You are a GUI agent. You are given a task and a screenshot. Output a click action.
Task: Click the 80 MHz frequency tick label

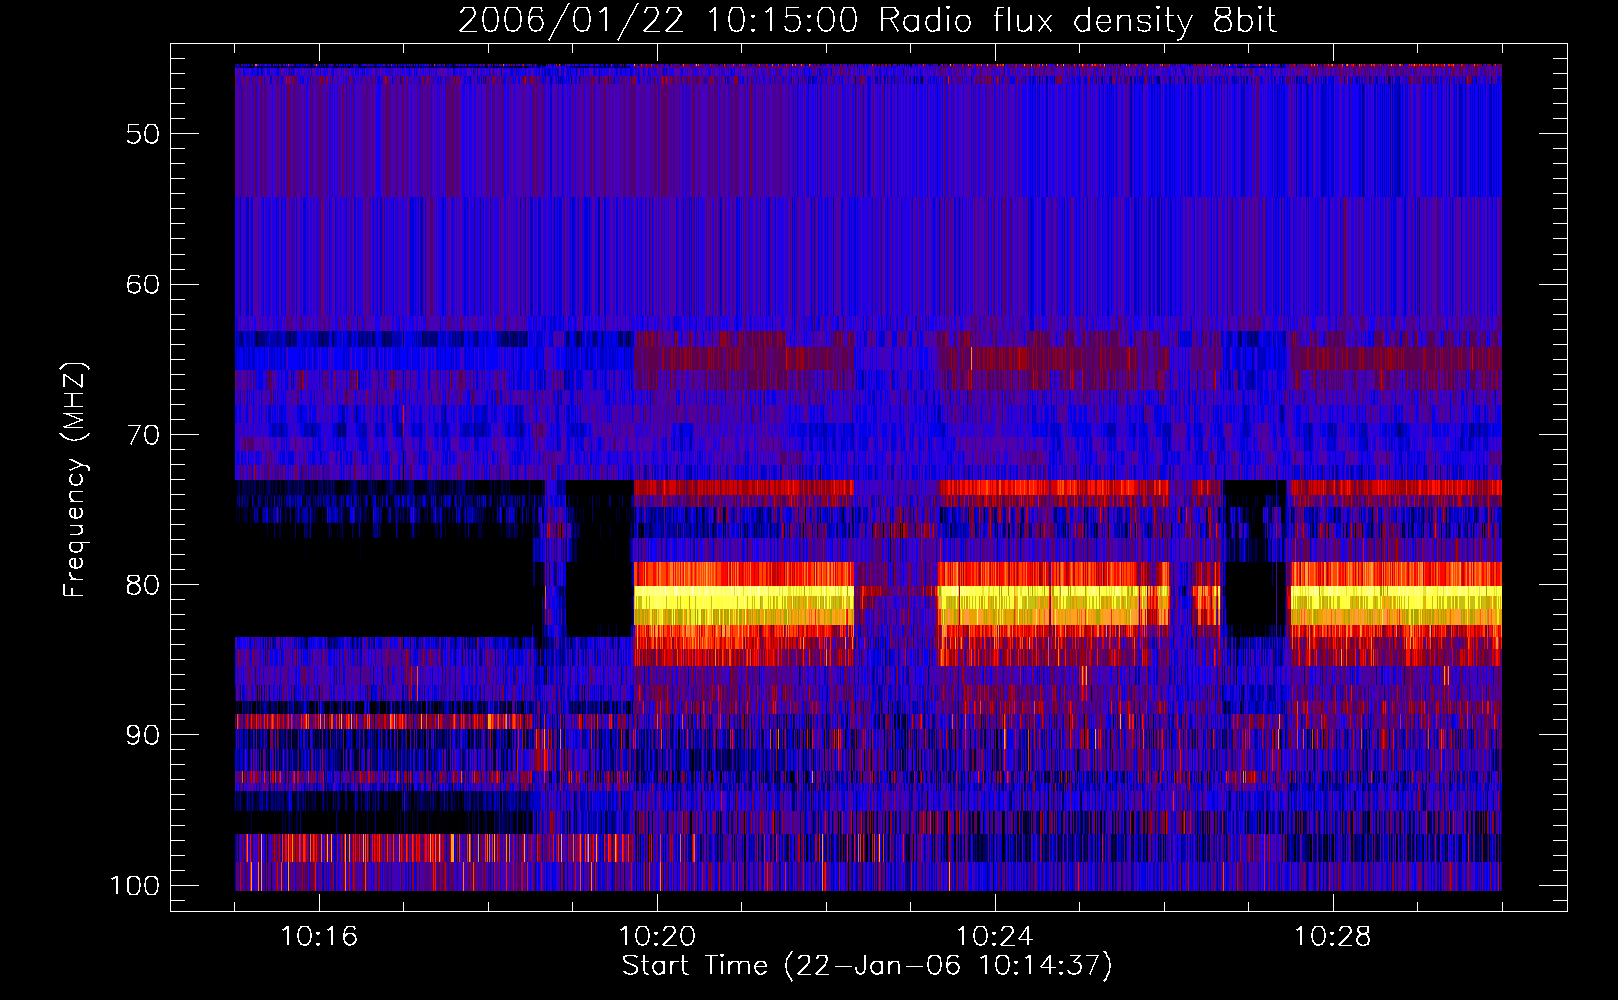143,585
